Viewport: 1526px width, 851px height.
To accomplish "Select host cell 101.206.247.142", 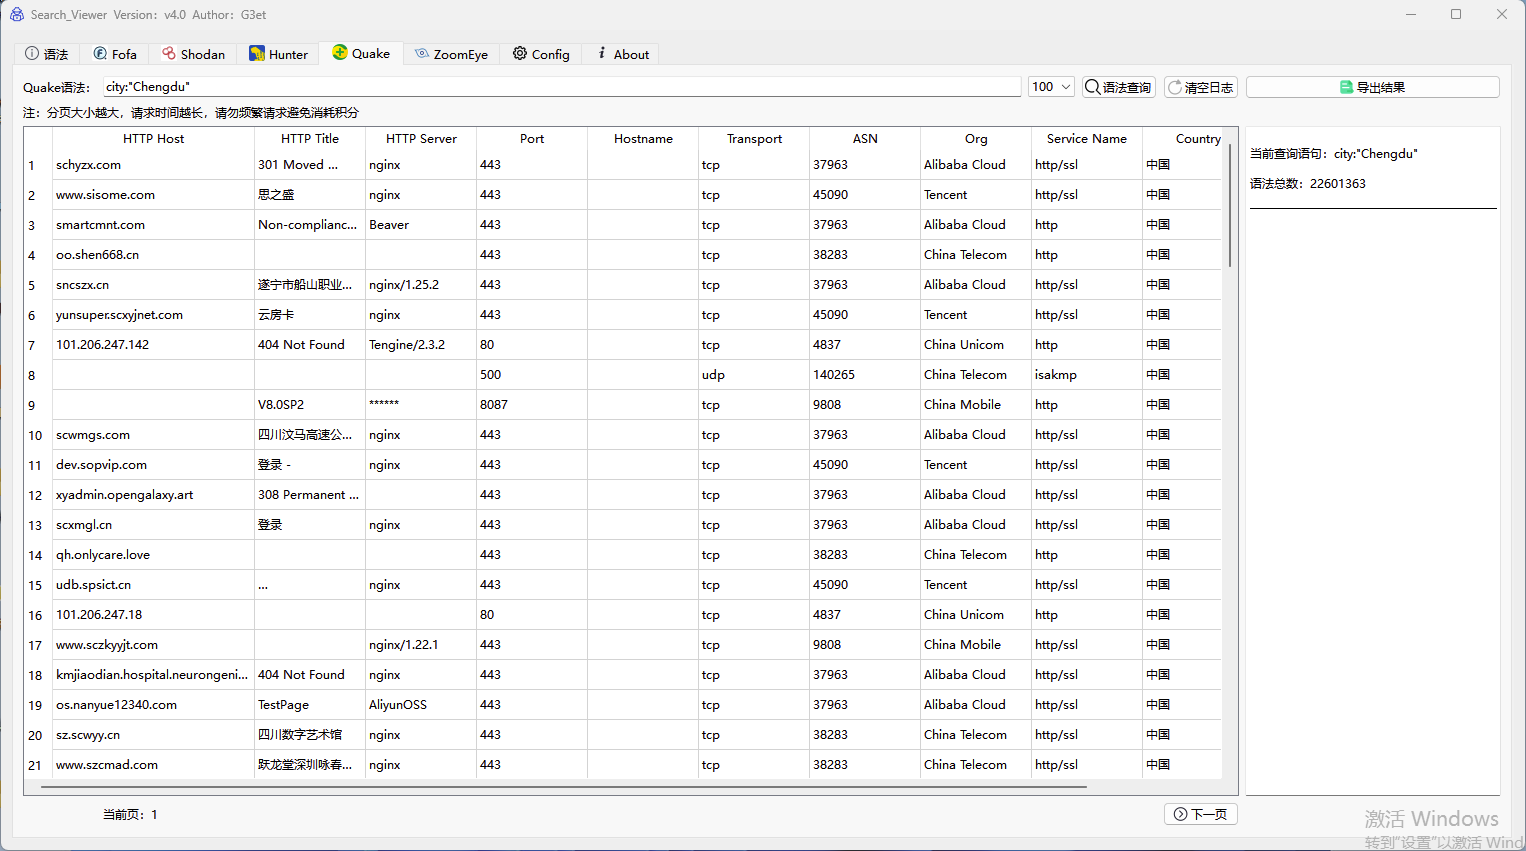I will pyautogui.click(x=153, y=345).
